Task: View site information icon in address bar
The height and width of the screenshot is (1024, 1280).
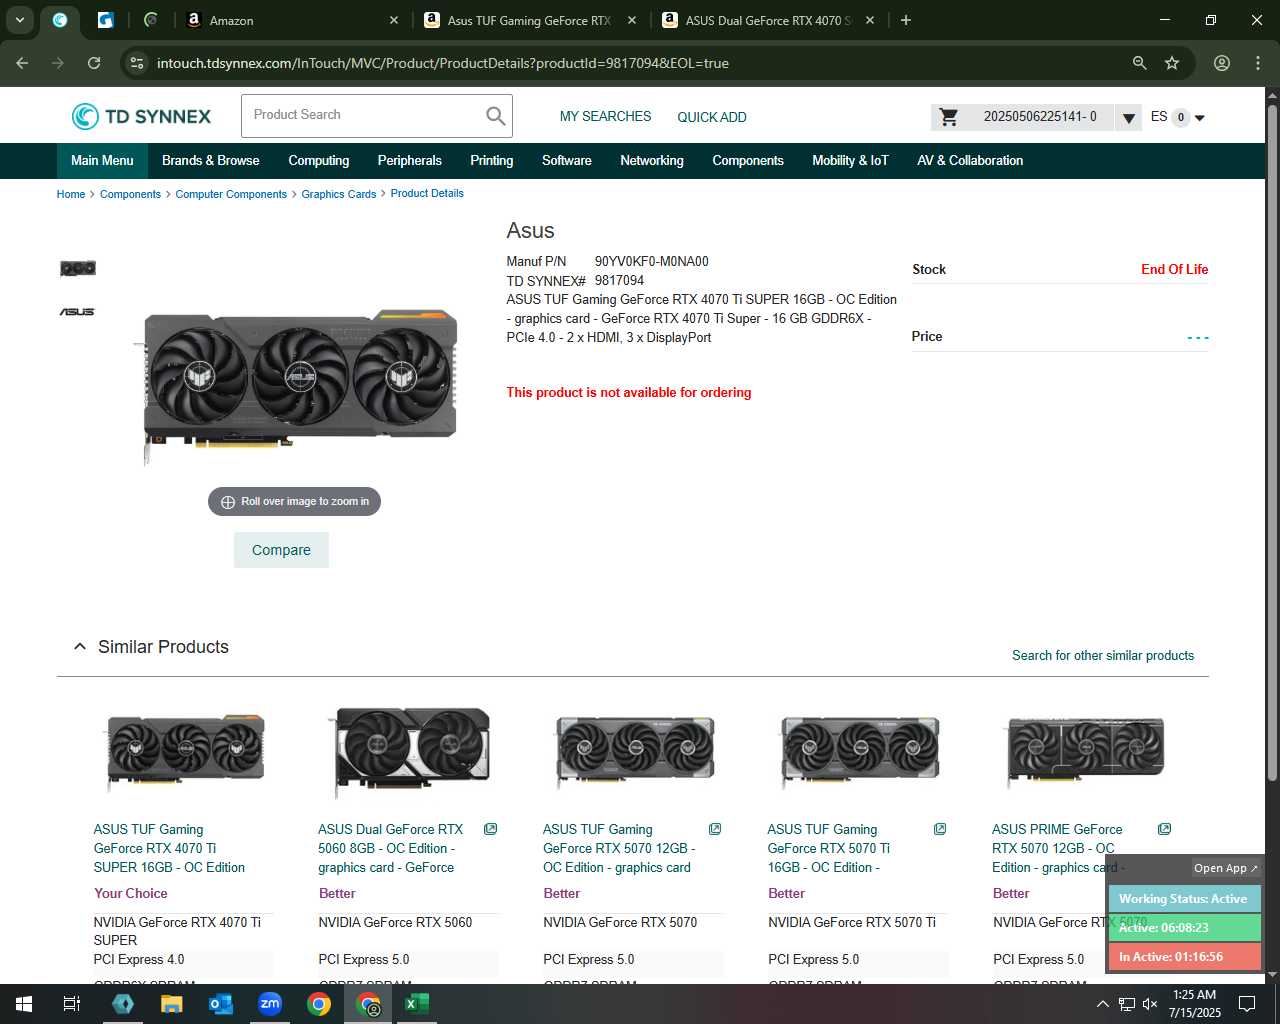Action: pos(137,63)
